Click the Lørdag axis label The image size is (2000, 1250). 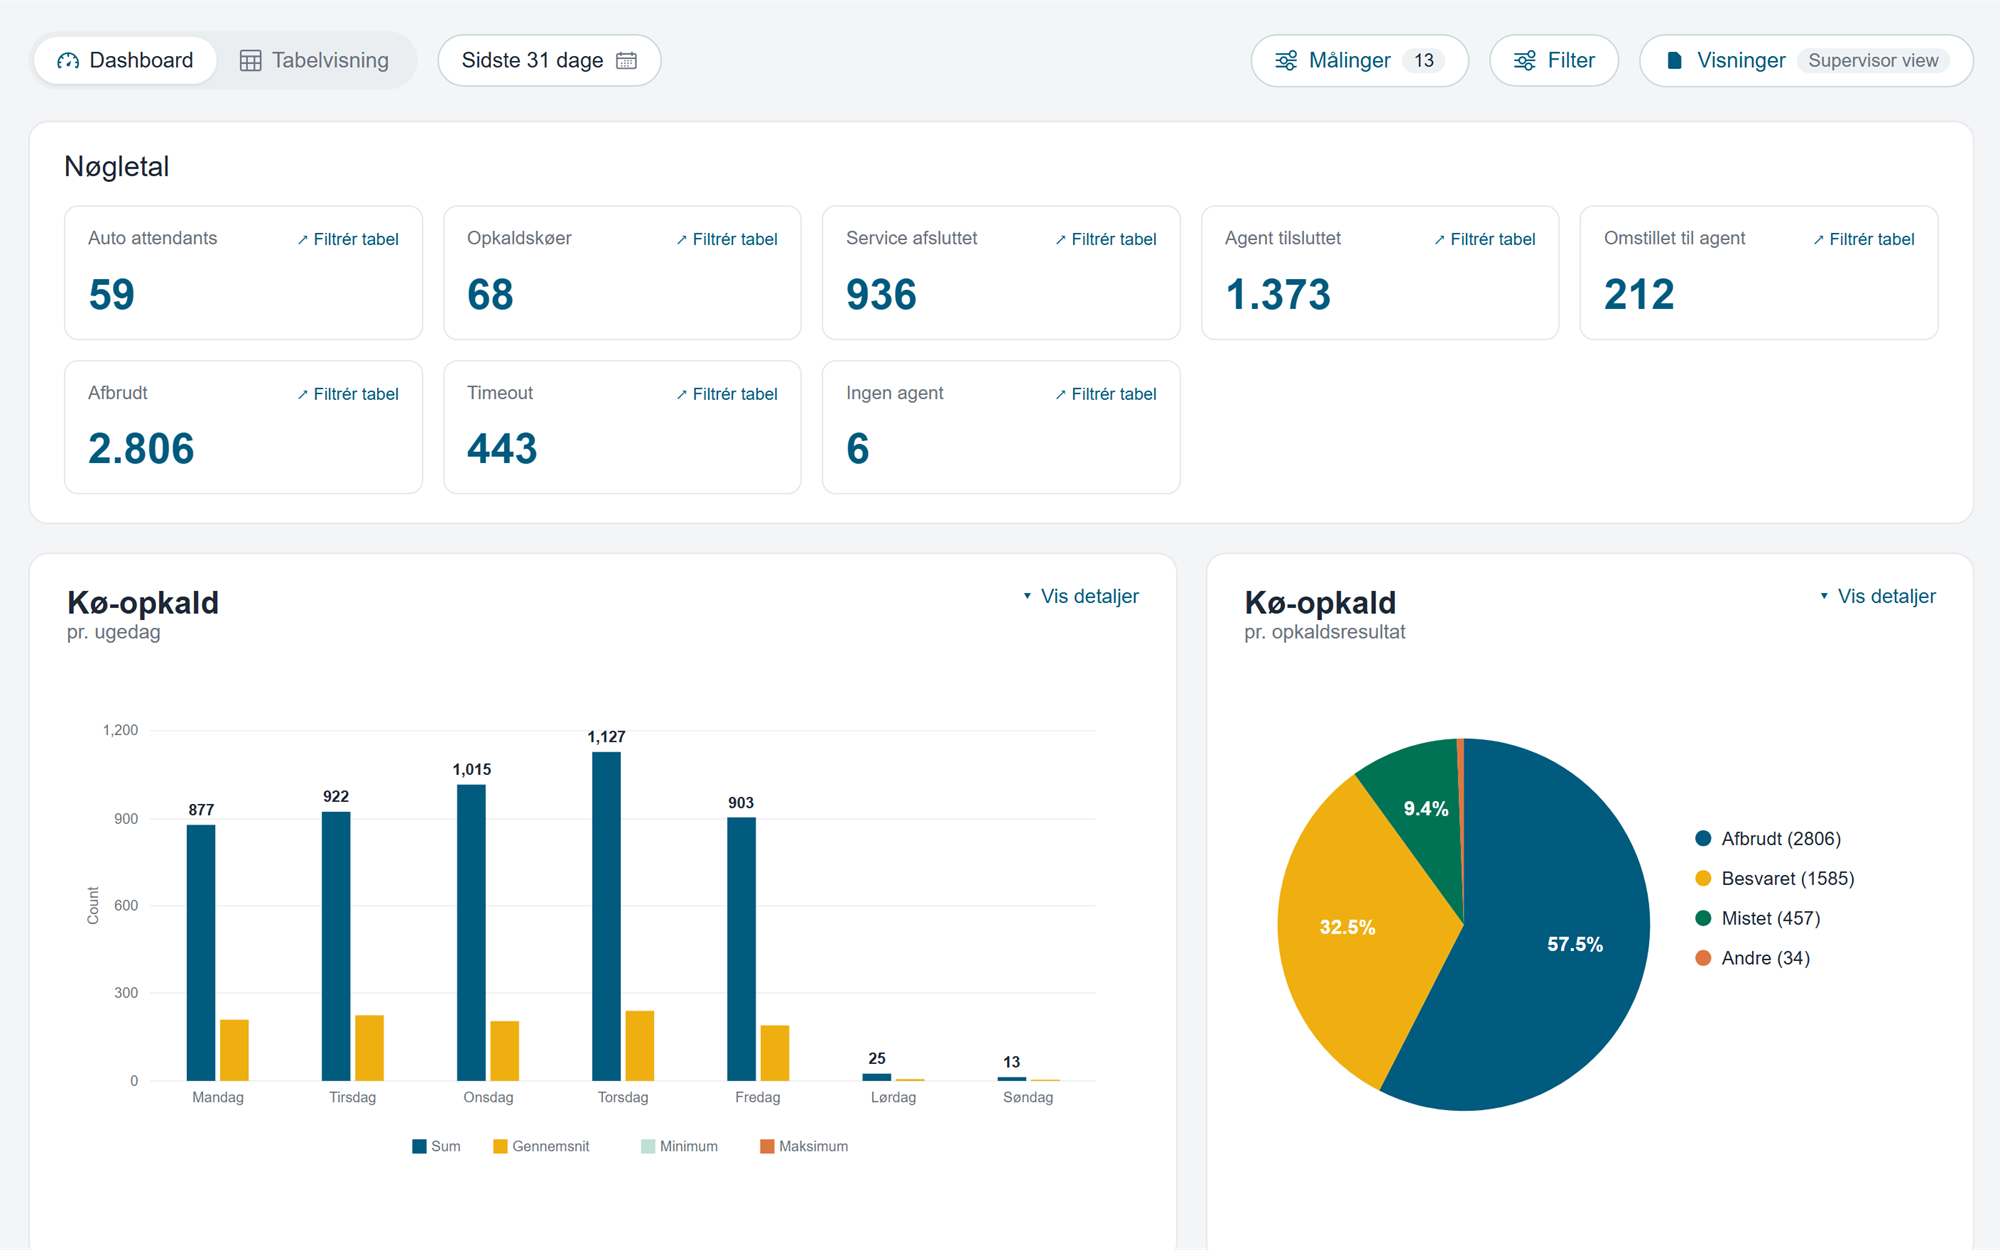tap(893, 1097)
